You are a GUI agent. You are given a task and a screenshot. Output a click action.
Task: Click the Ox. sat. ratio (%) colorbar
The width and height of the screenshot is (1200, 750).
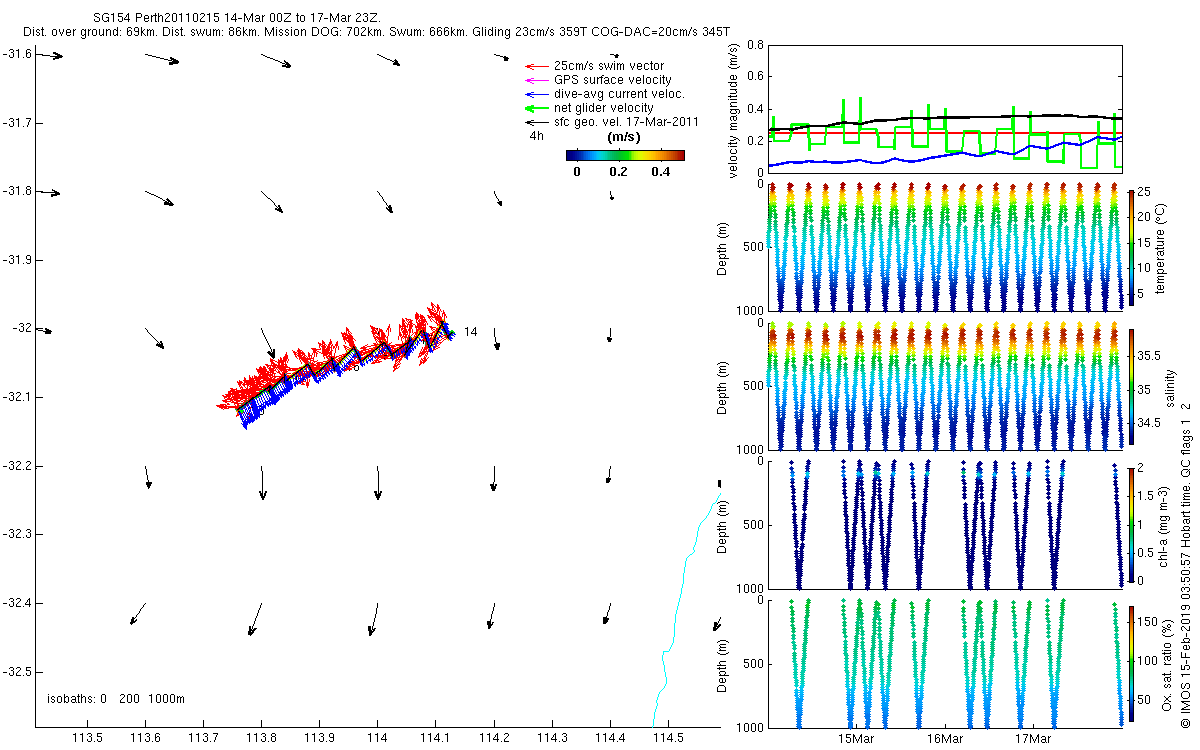click(x=1131, y=662)
